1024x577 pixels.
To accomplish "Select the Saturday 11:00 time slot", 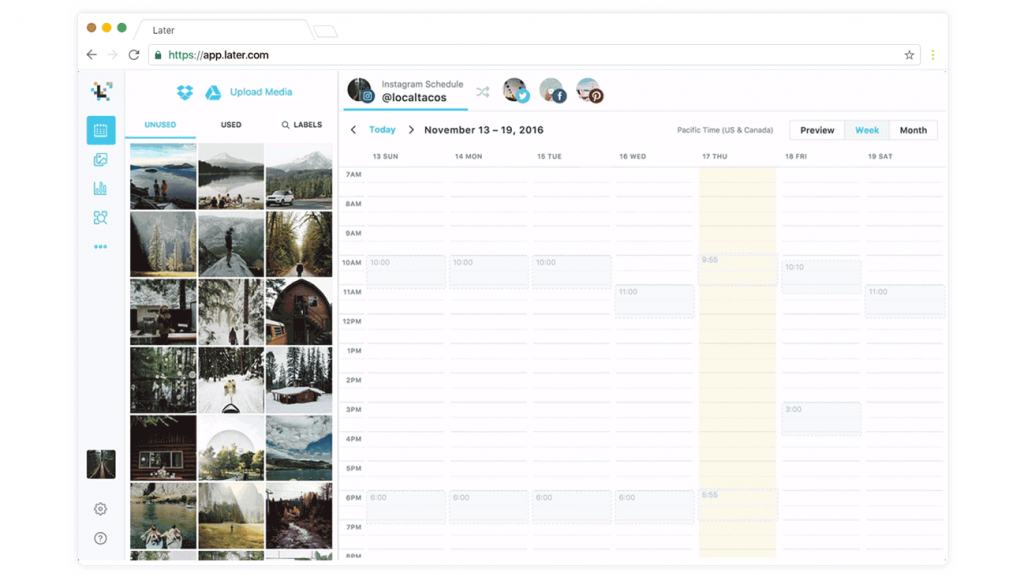I will coord(904,301).
